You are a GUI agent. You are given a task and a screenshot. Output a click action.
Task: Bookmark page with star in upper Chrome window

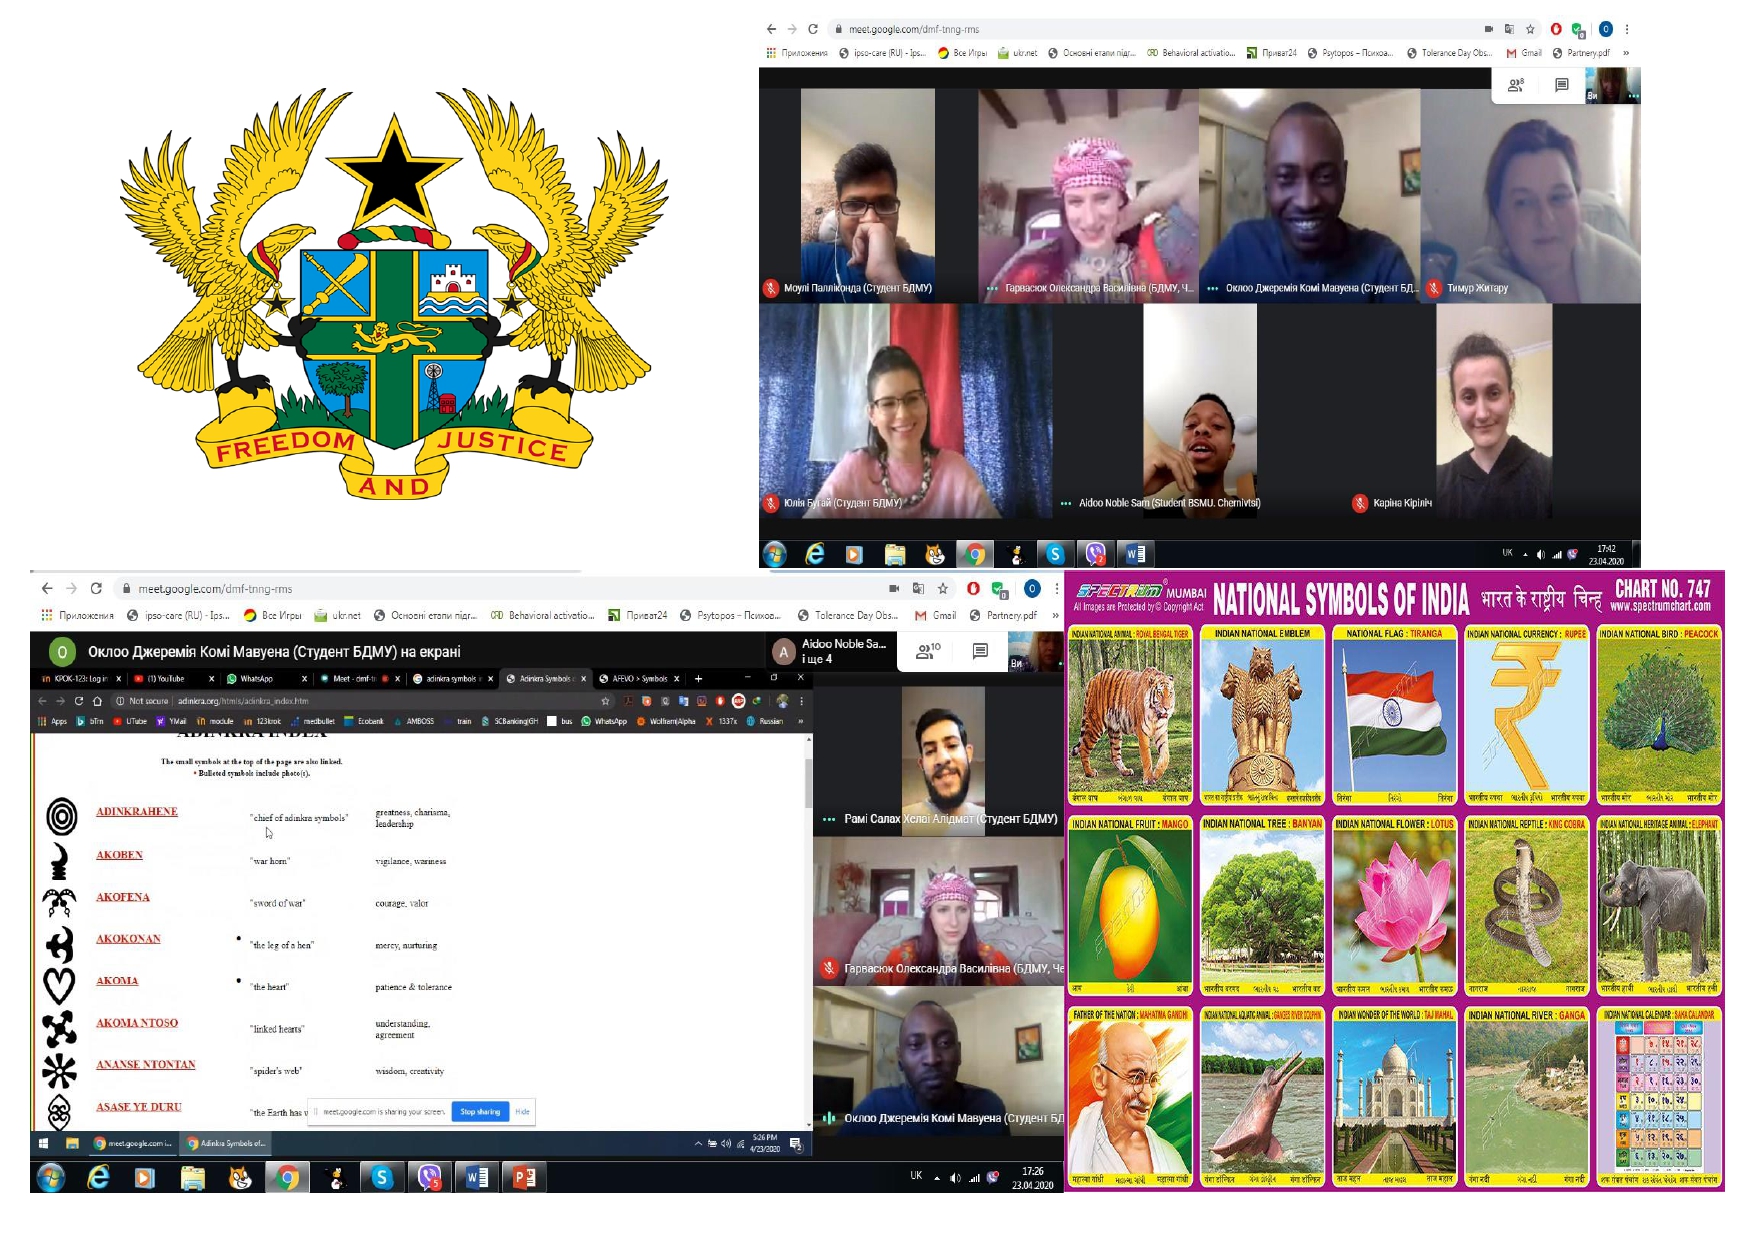(1530, 29)
